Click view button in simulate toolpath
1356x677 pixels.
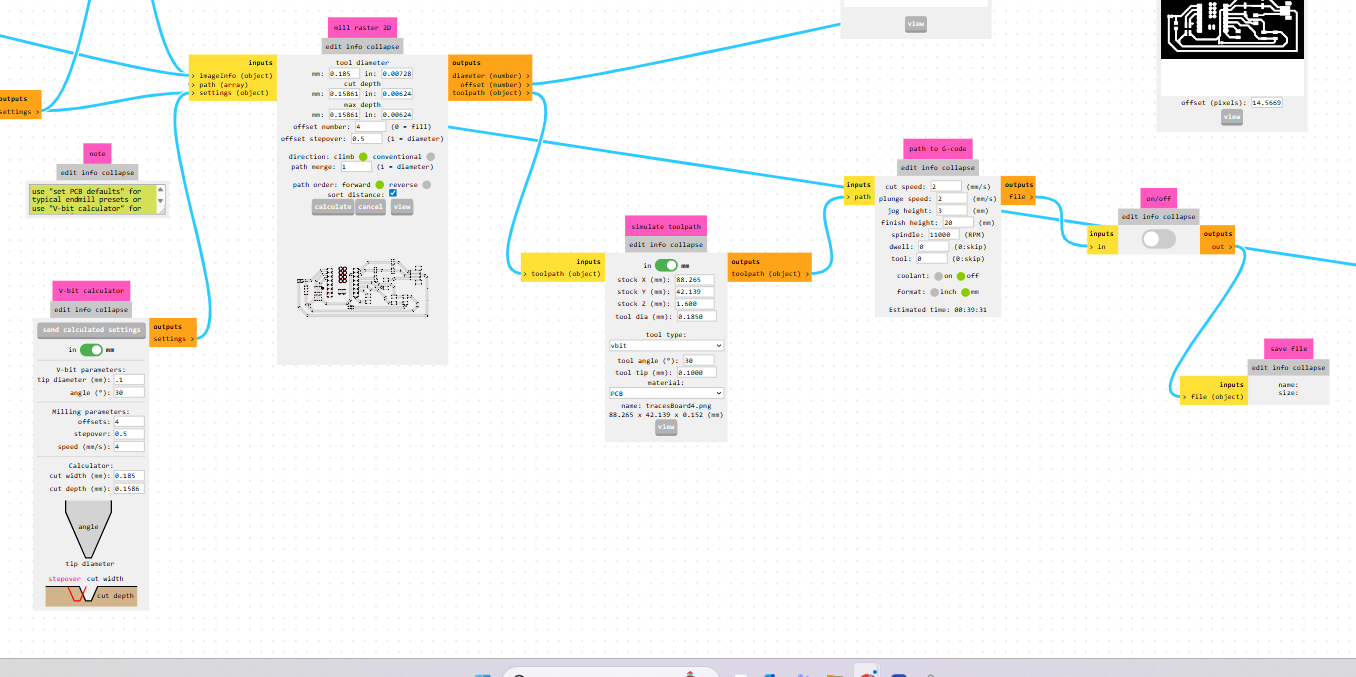pyautogui.click(x=666, y=427)
